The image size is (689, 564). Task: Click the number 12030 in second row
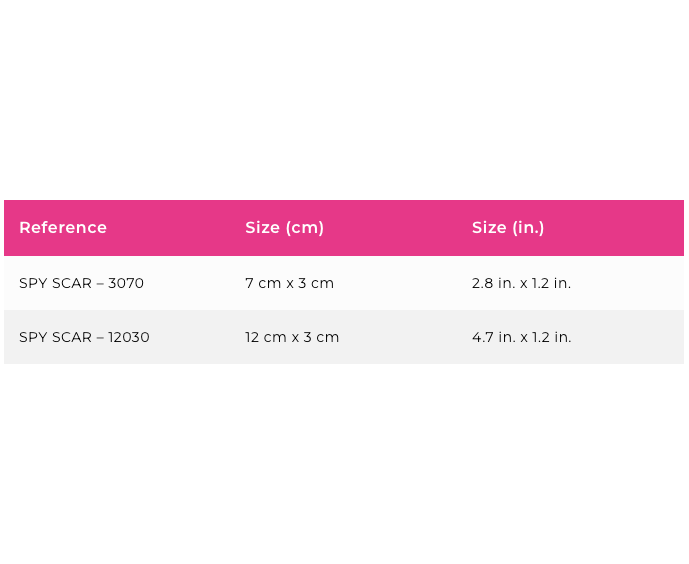[129, 337]
